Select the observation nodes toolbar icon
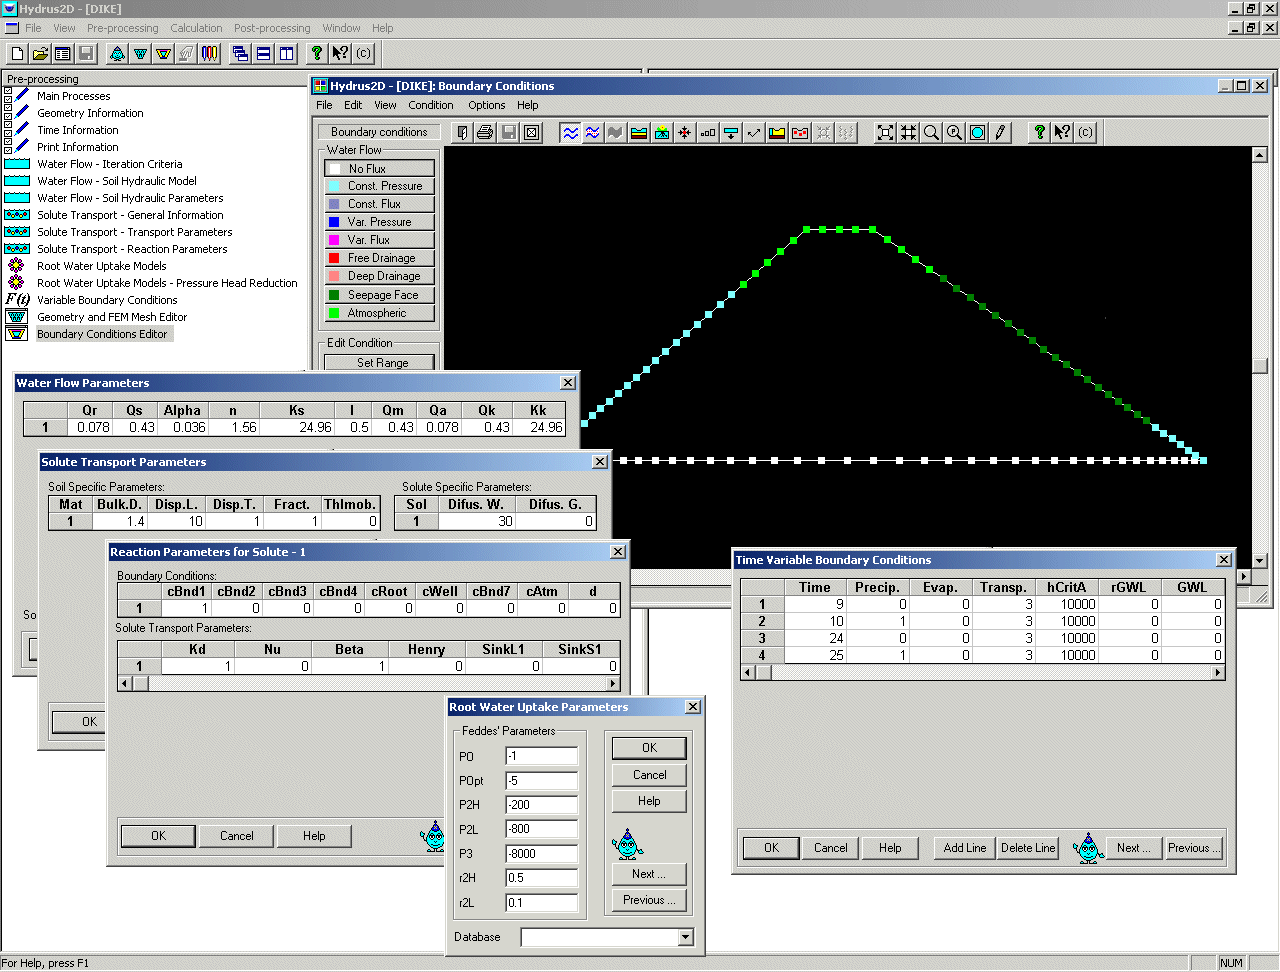 coord(685,132)
